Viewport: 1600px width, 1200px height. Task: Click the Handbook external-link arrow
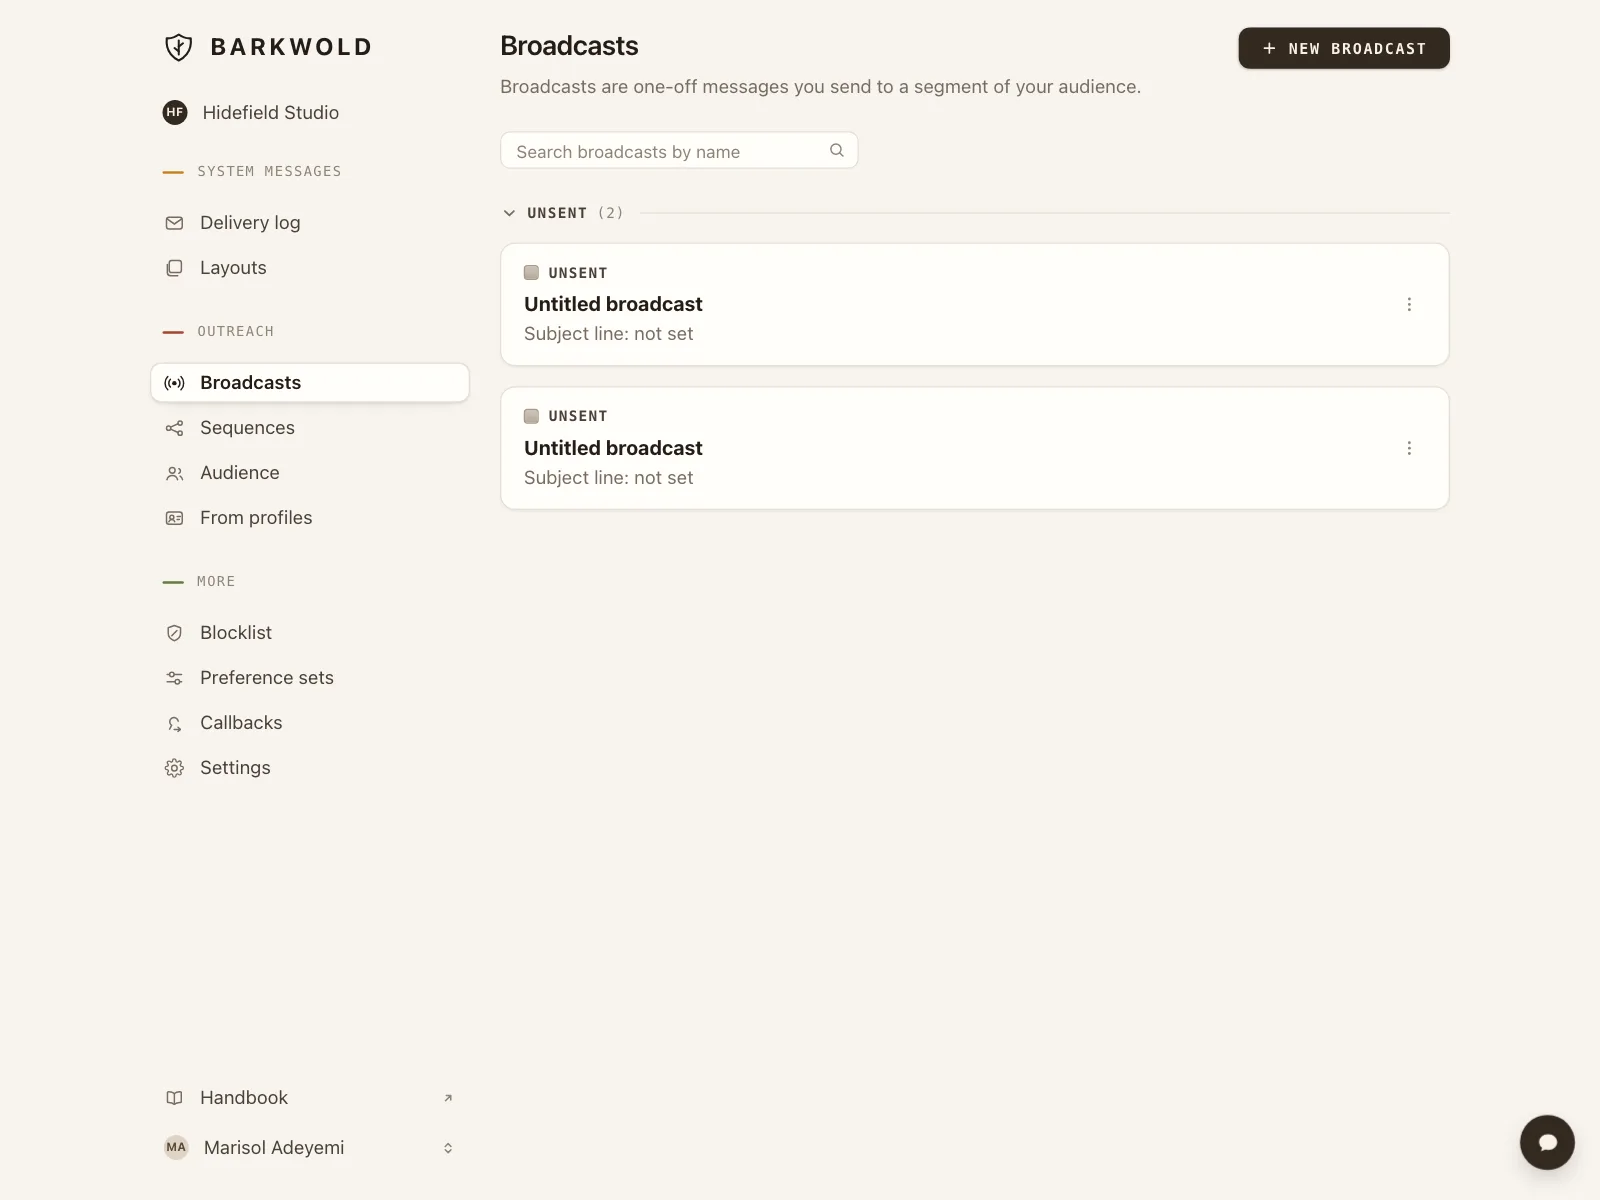448,1098
